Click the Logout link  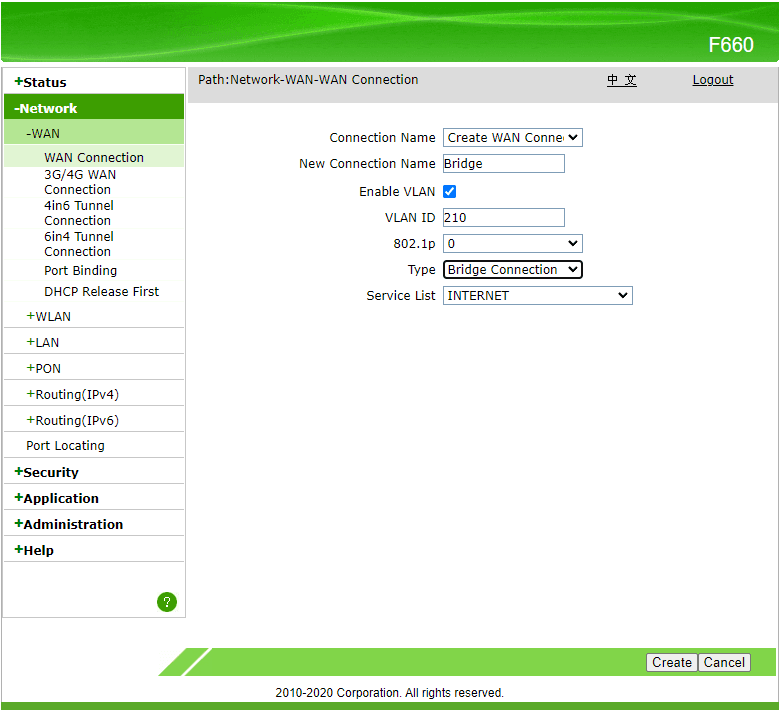click(712, 80)
